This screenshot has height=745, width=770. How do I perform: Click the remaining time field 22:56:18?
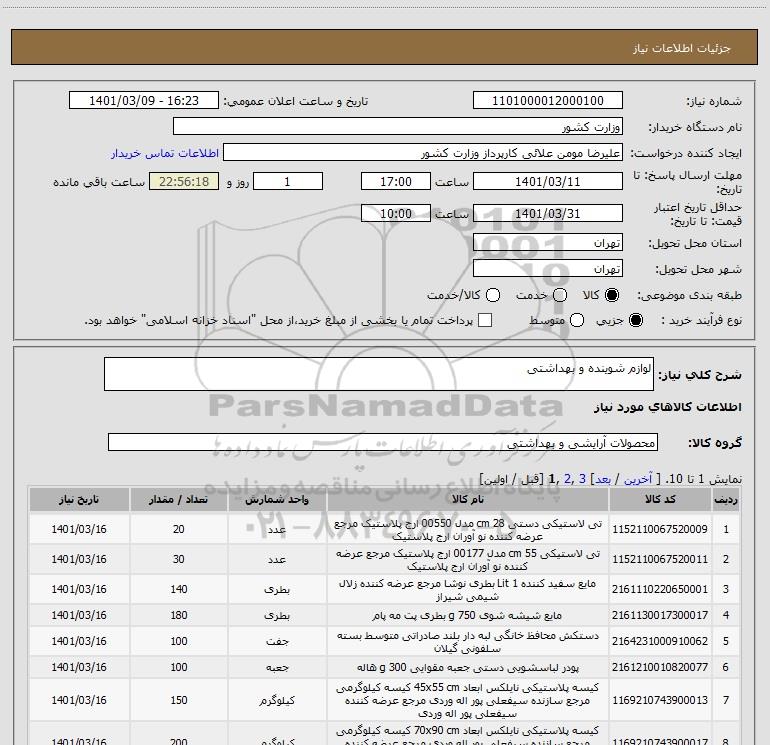pyautogui.click(x=184, y=181)
